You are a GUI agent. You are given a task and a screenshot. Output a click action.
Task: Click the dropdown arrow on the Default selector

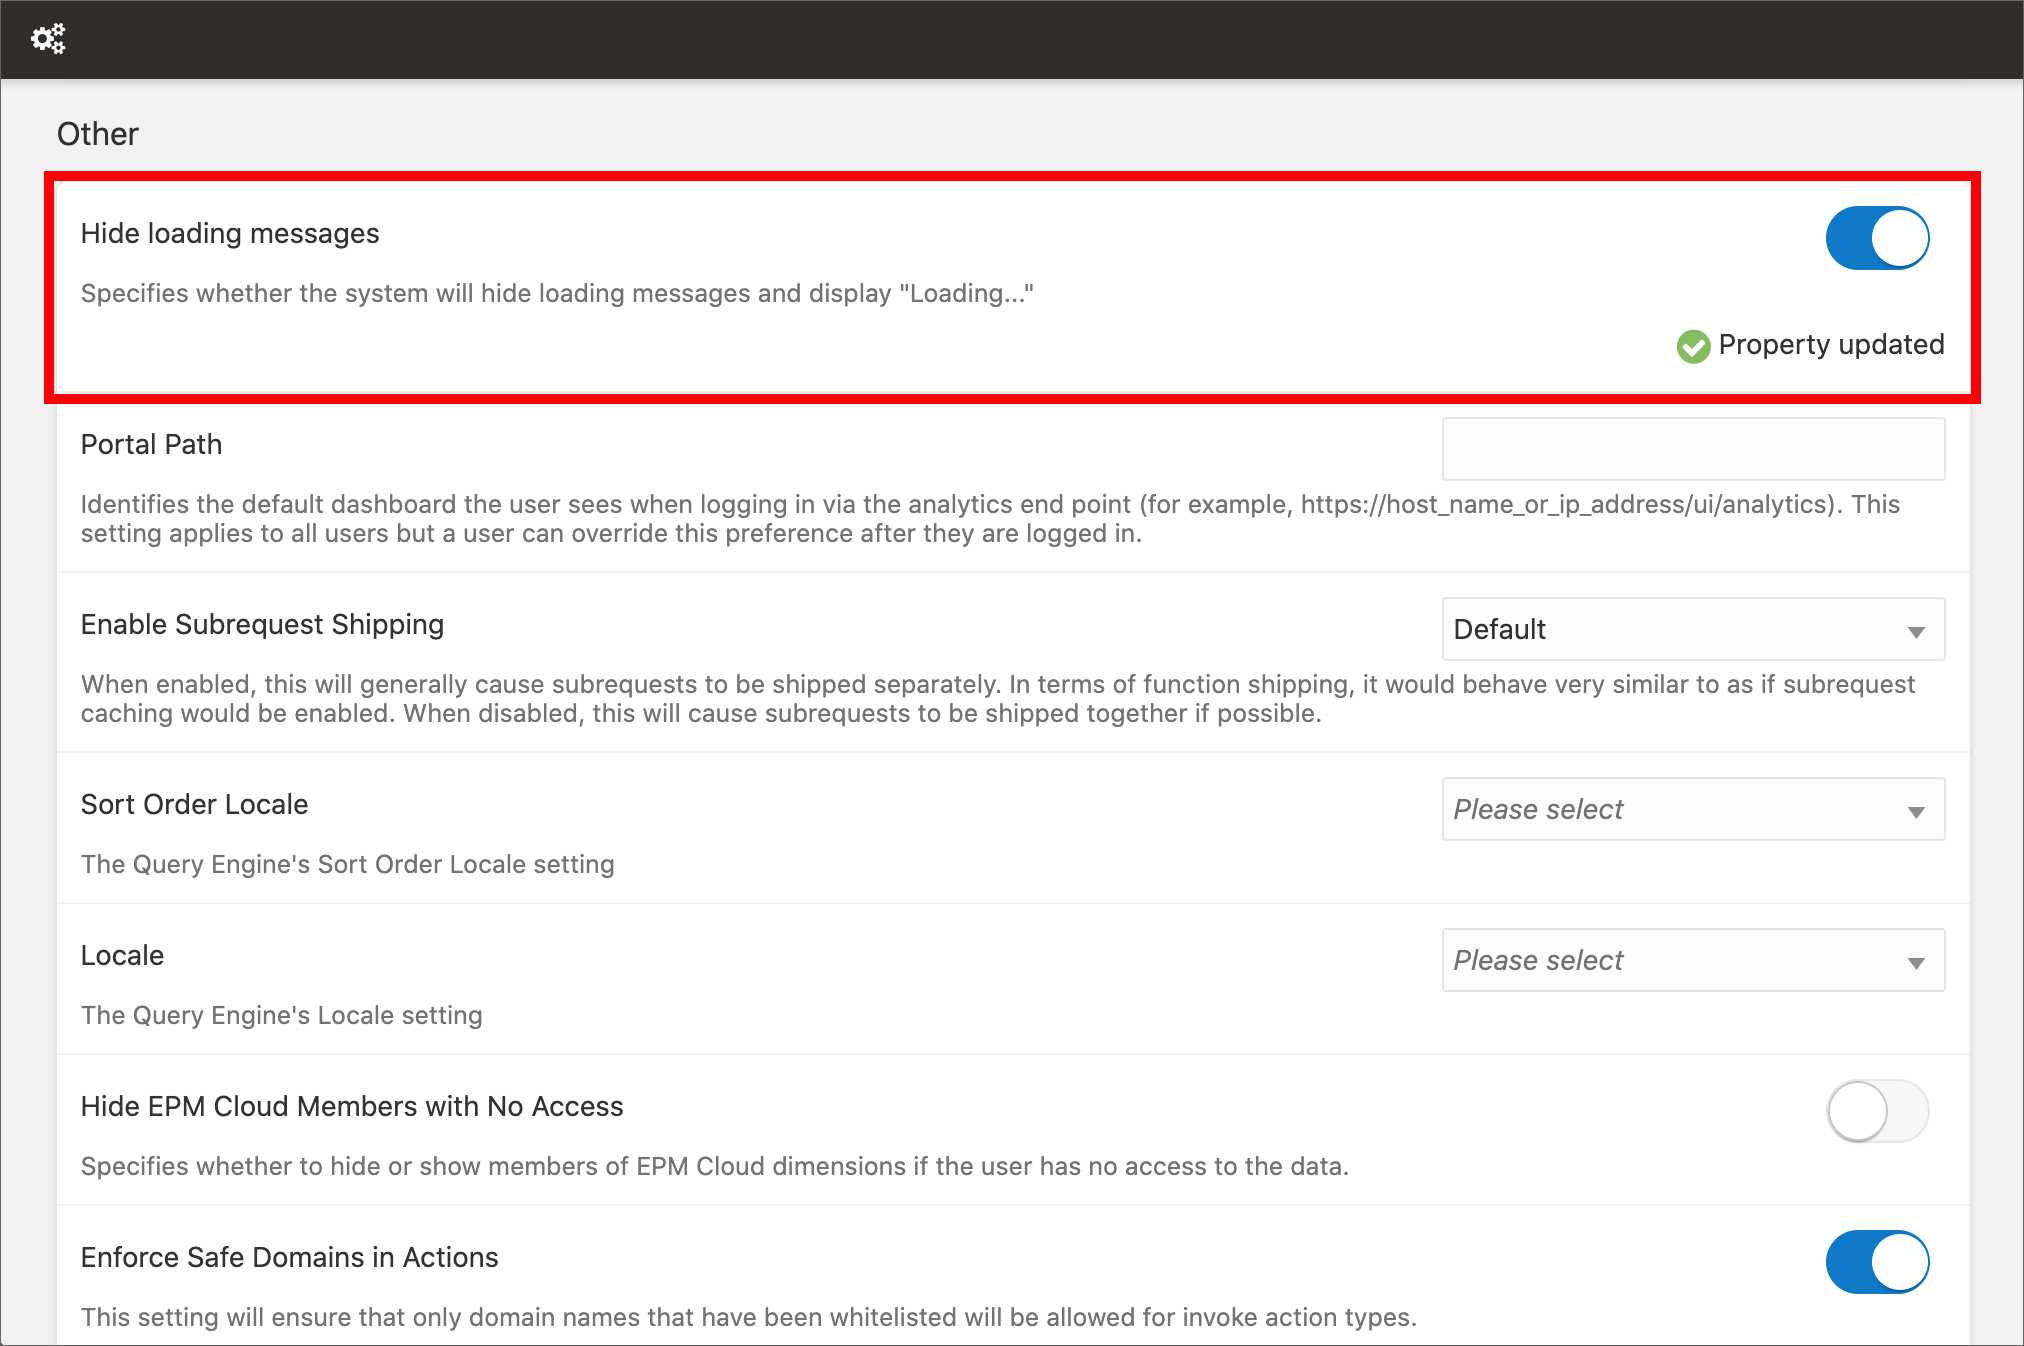[x=1916, y=630]
